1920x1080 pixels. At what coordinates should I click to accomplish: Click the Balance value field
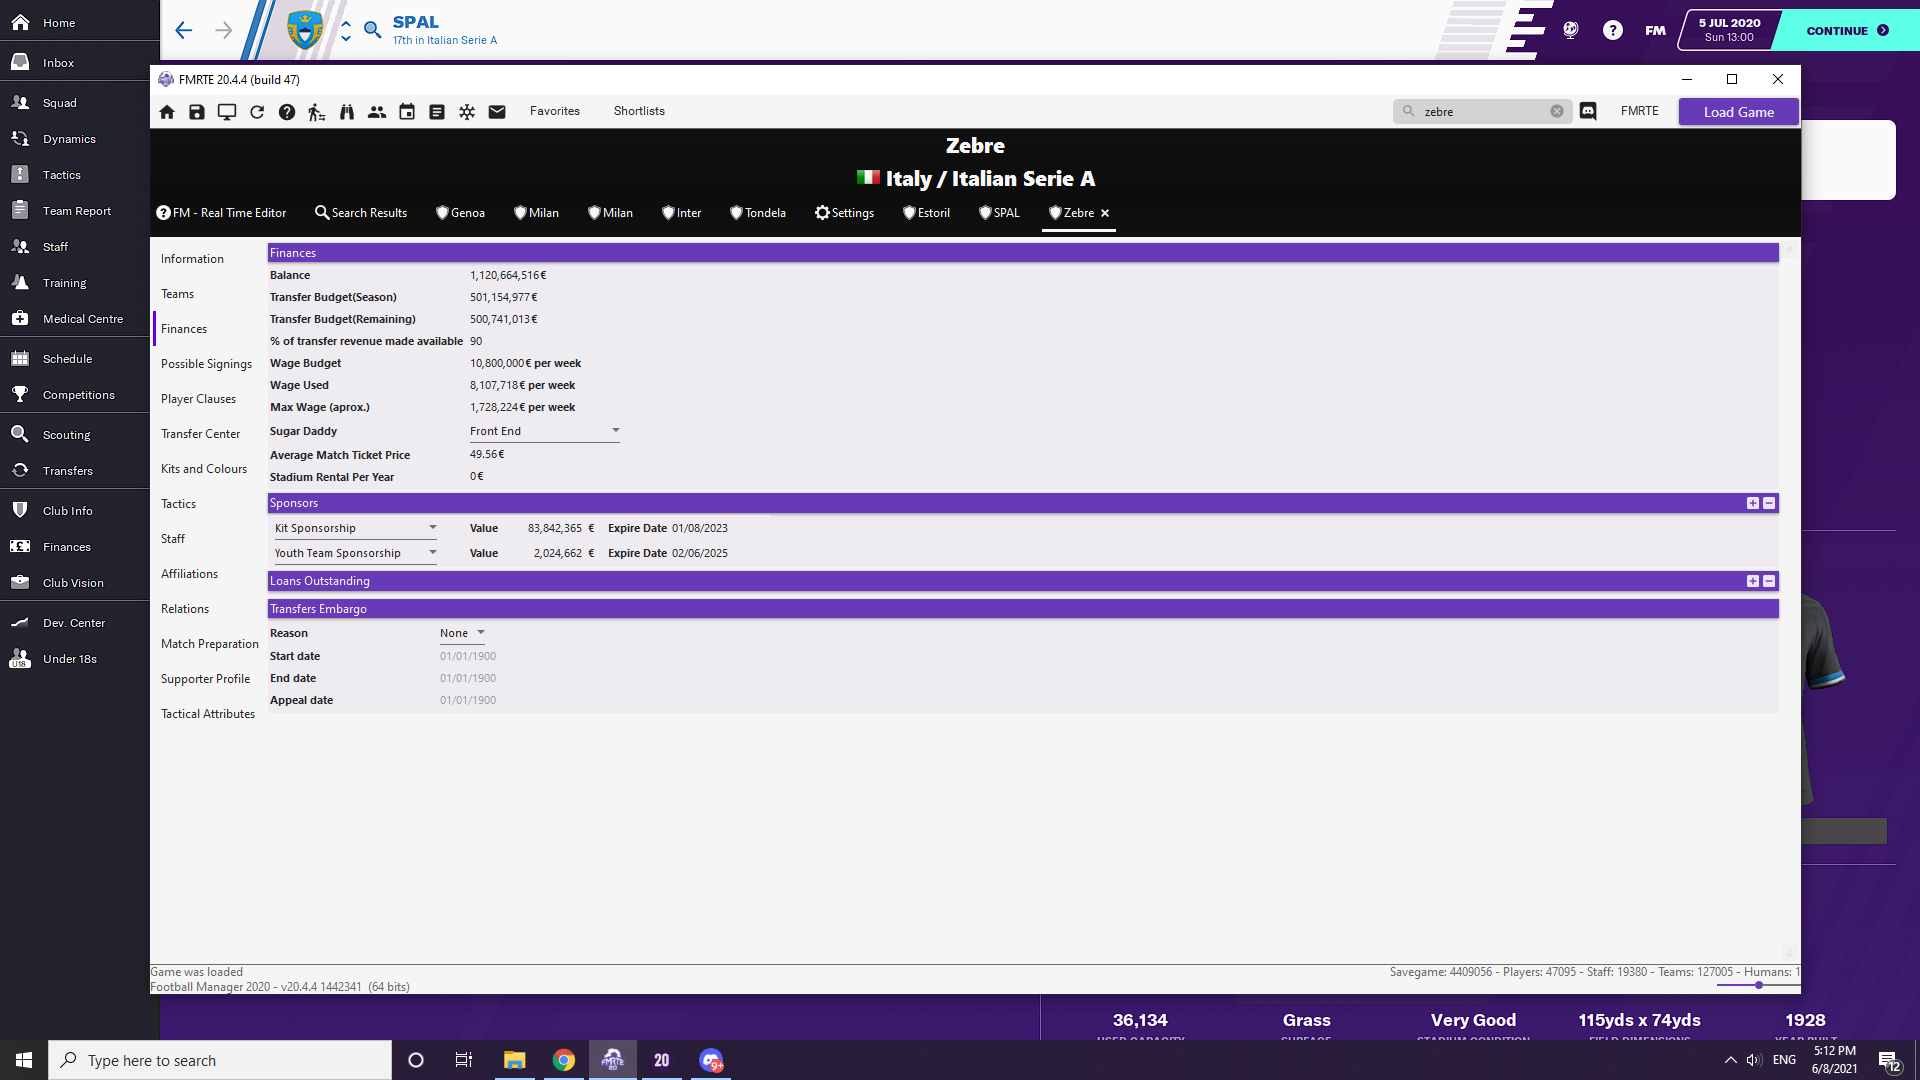[508, 276]
